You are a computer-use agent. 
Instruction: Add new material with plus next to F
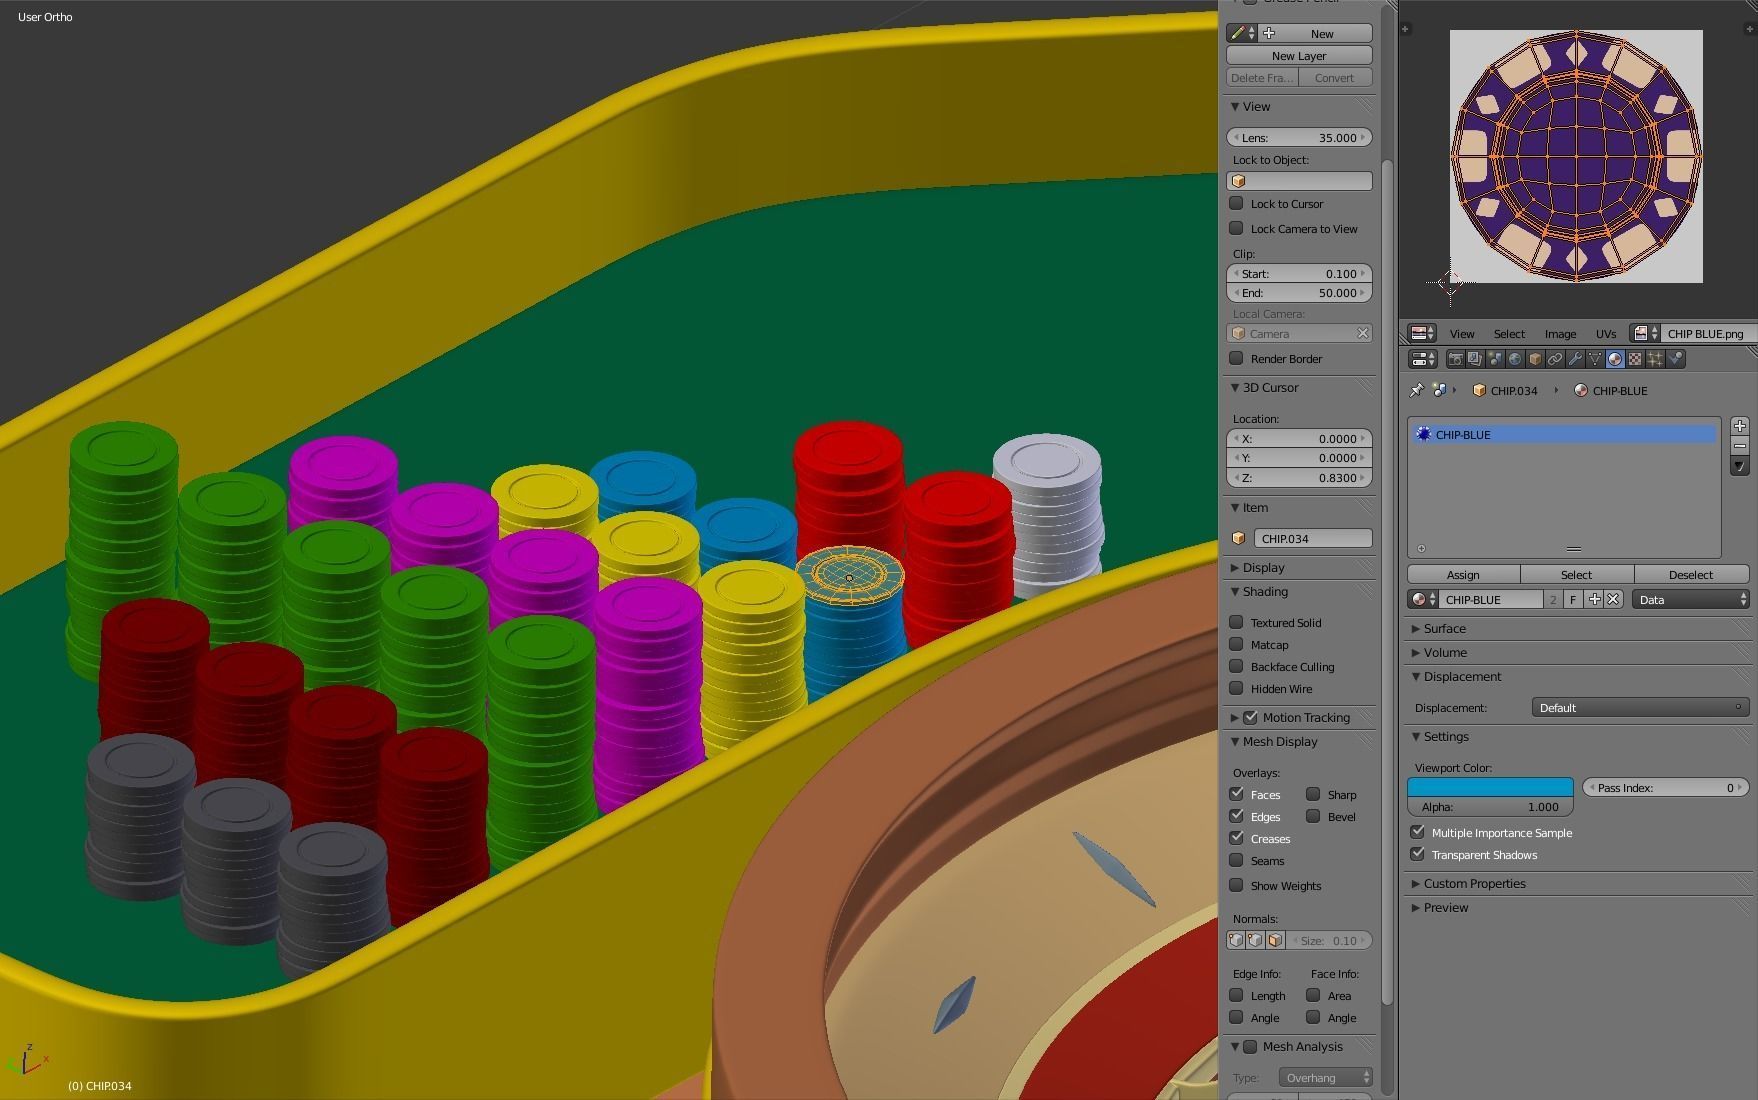[1594, 600]
